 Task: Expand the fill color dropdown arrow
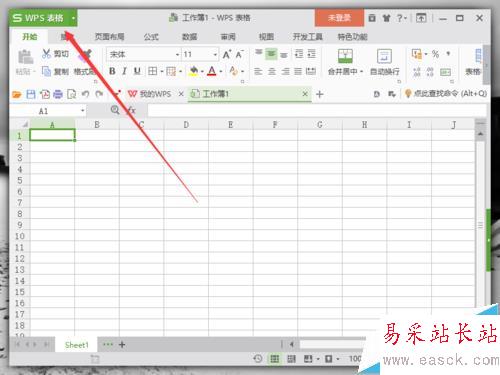tap(202, 71)
